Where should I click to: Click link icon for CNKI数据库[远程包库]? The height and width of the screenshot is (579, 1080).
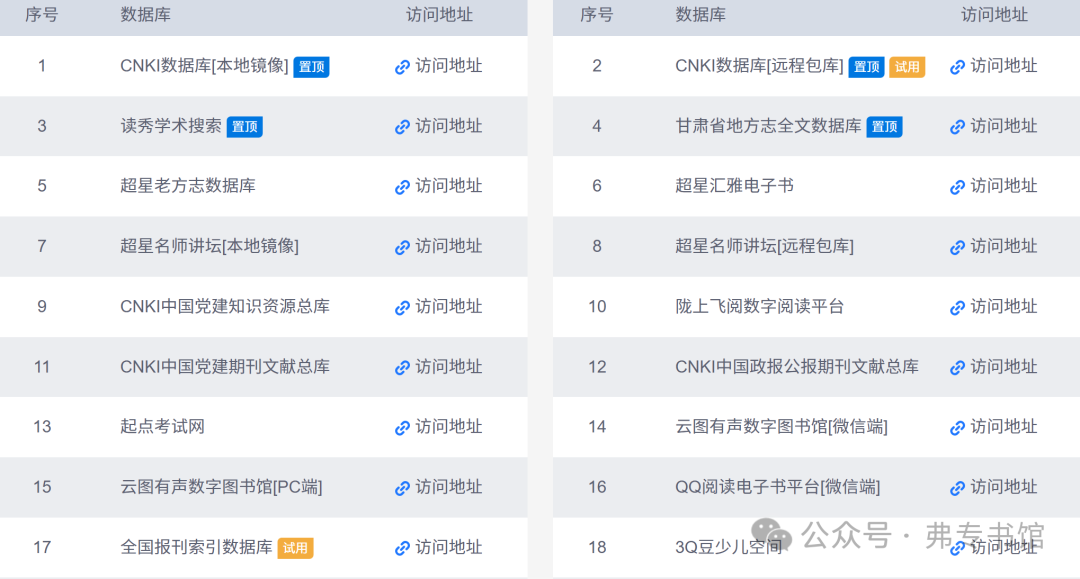click(957, 67)
